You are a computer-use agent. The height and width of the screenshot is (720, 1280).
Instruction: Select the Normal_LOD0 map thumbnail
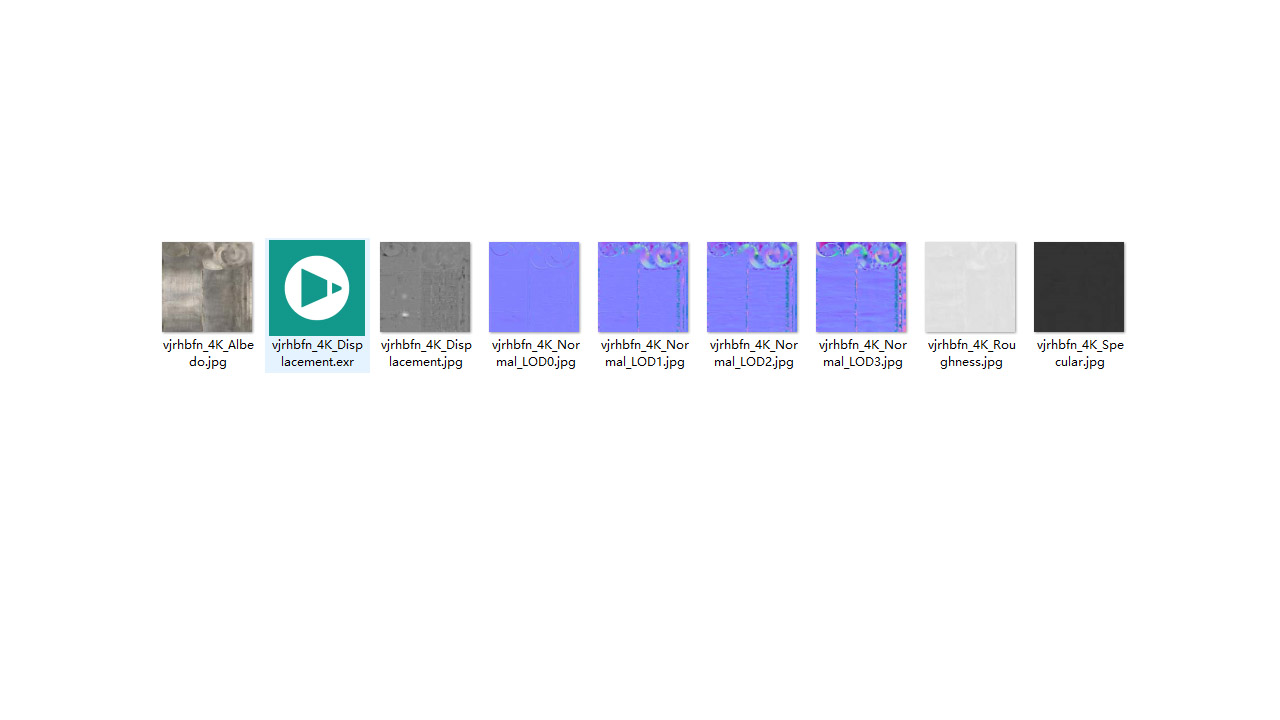(534, 287)
